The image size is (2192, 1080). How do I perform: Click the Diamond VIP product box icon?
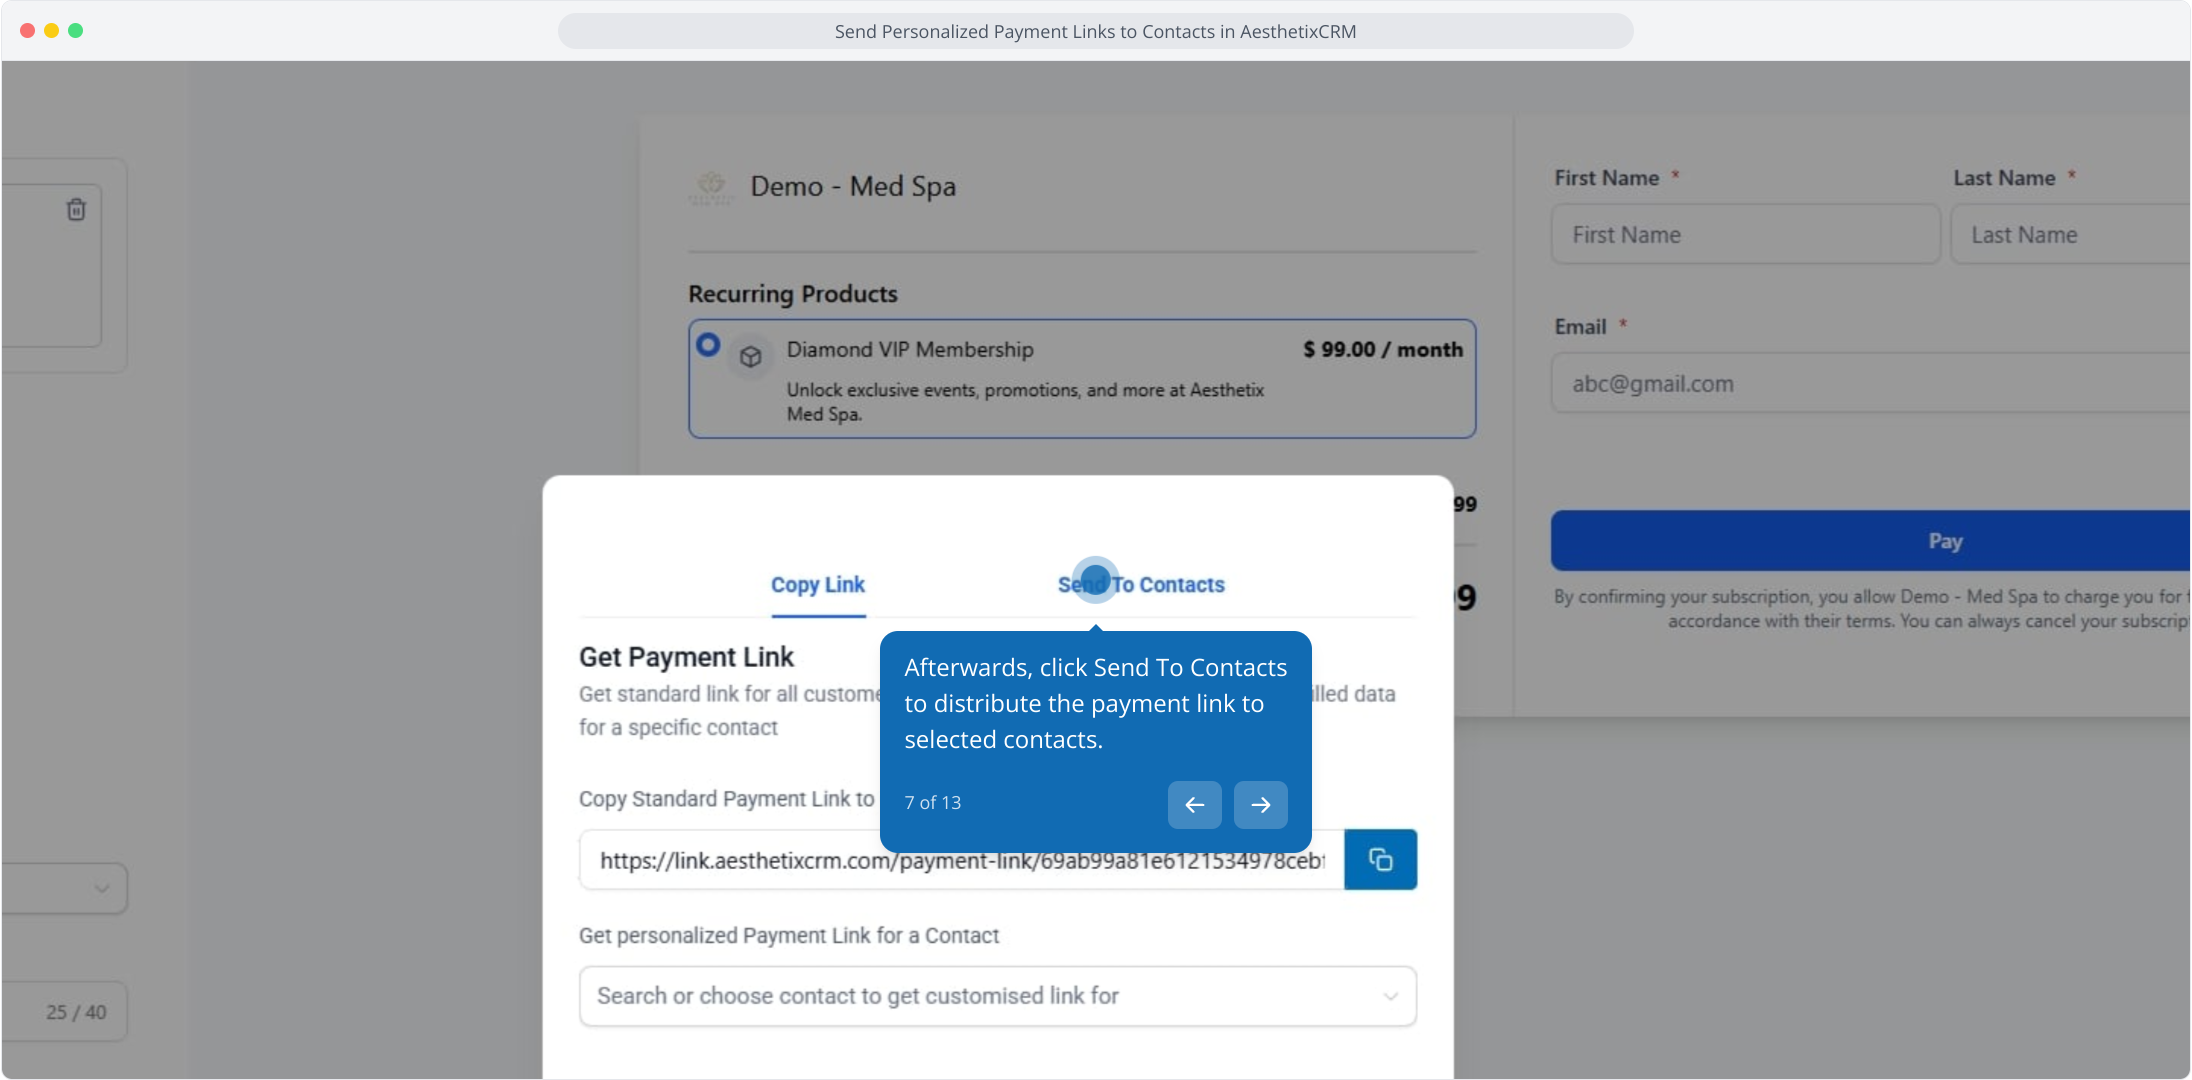(751, 357)
